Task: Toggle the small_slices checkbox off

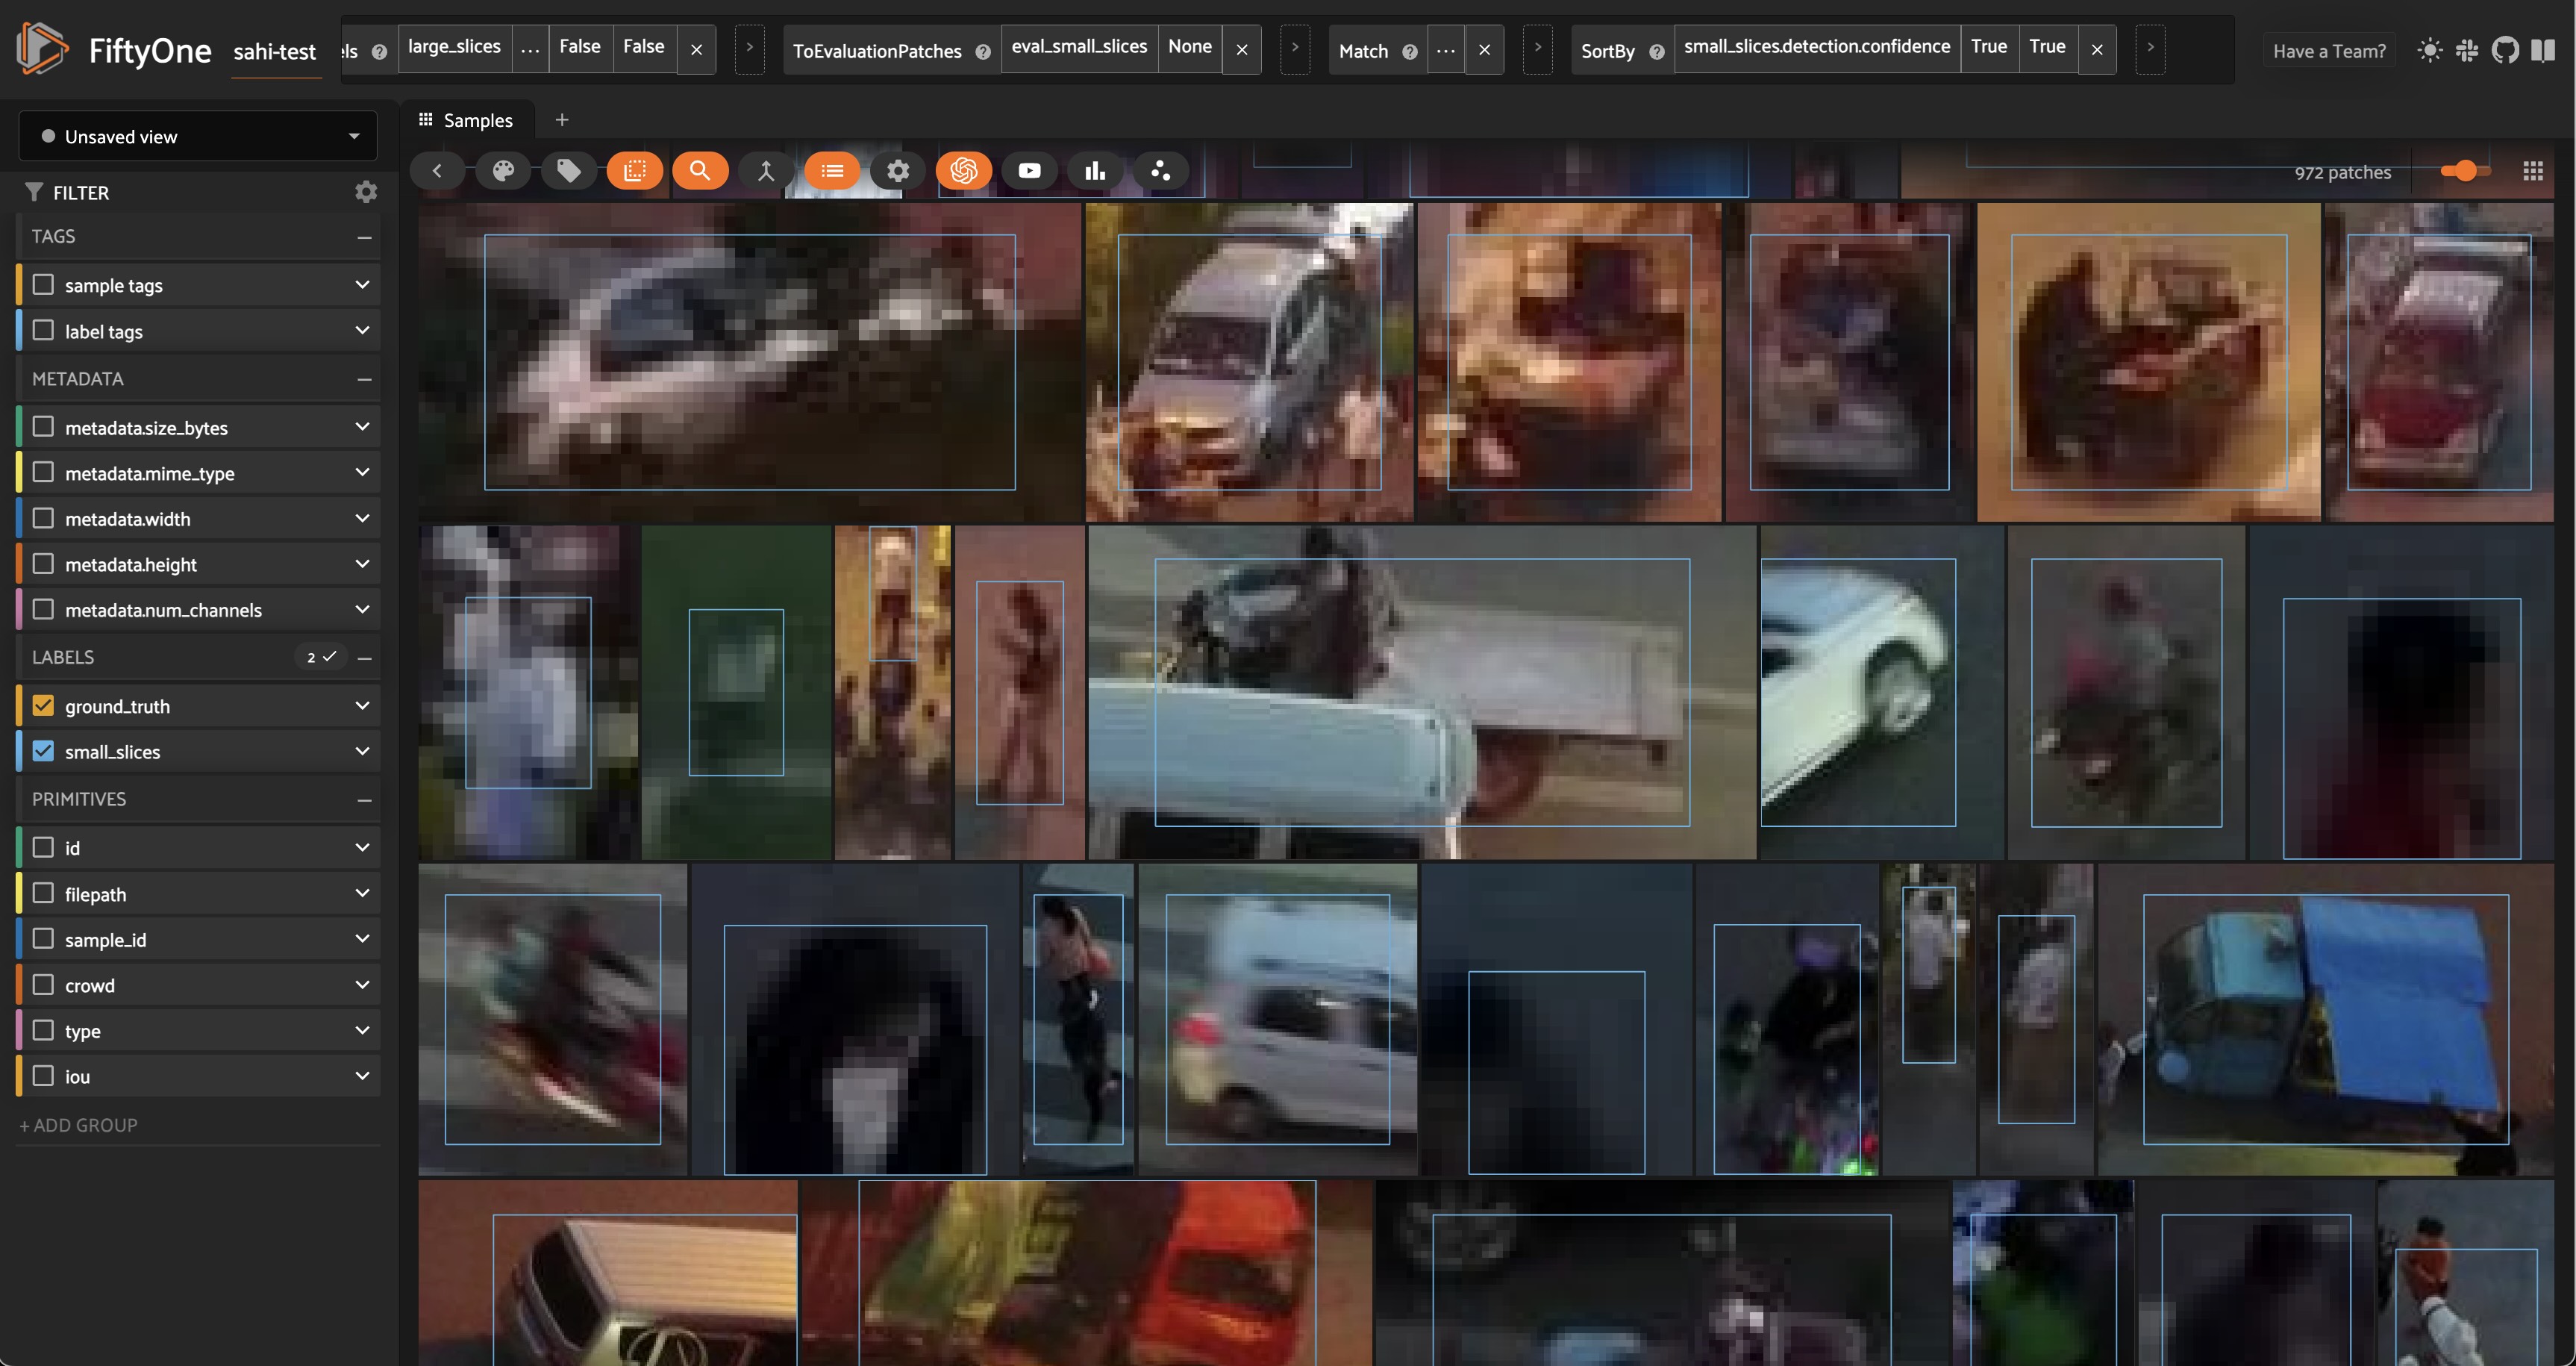Action: click(43, 751)
